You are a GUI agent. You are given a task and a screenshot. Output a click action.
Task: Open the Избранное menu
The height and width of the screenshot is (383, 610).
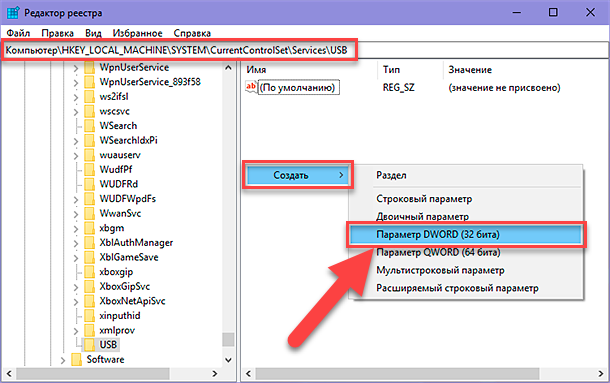(137, 33)
